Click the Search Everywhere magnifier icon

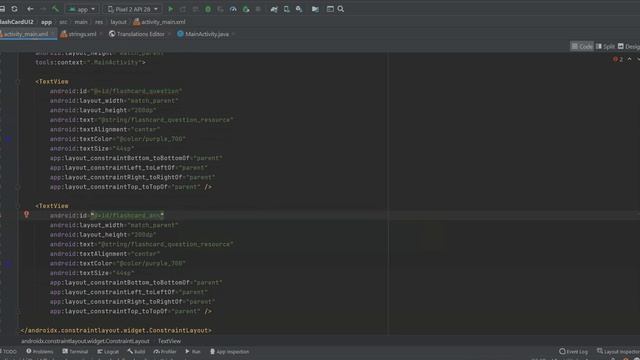341,9
